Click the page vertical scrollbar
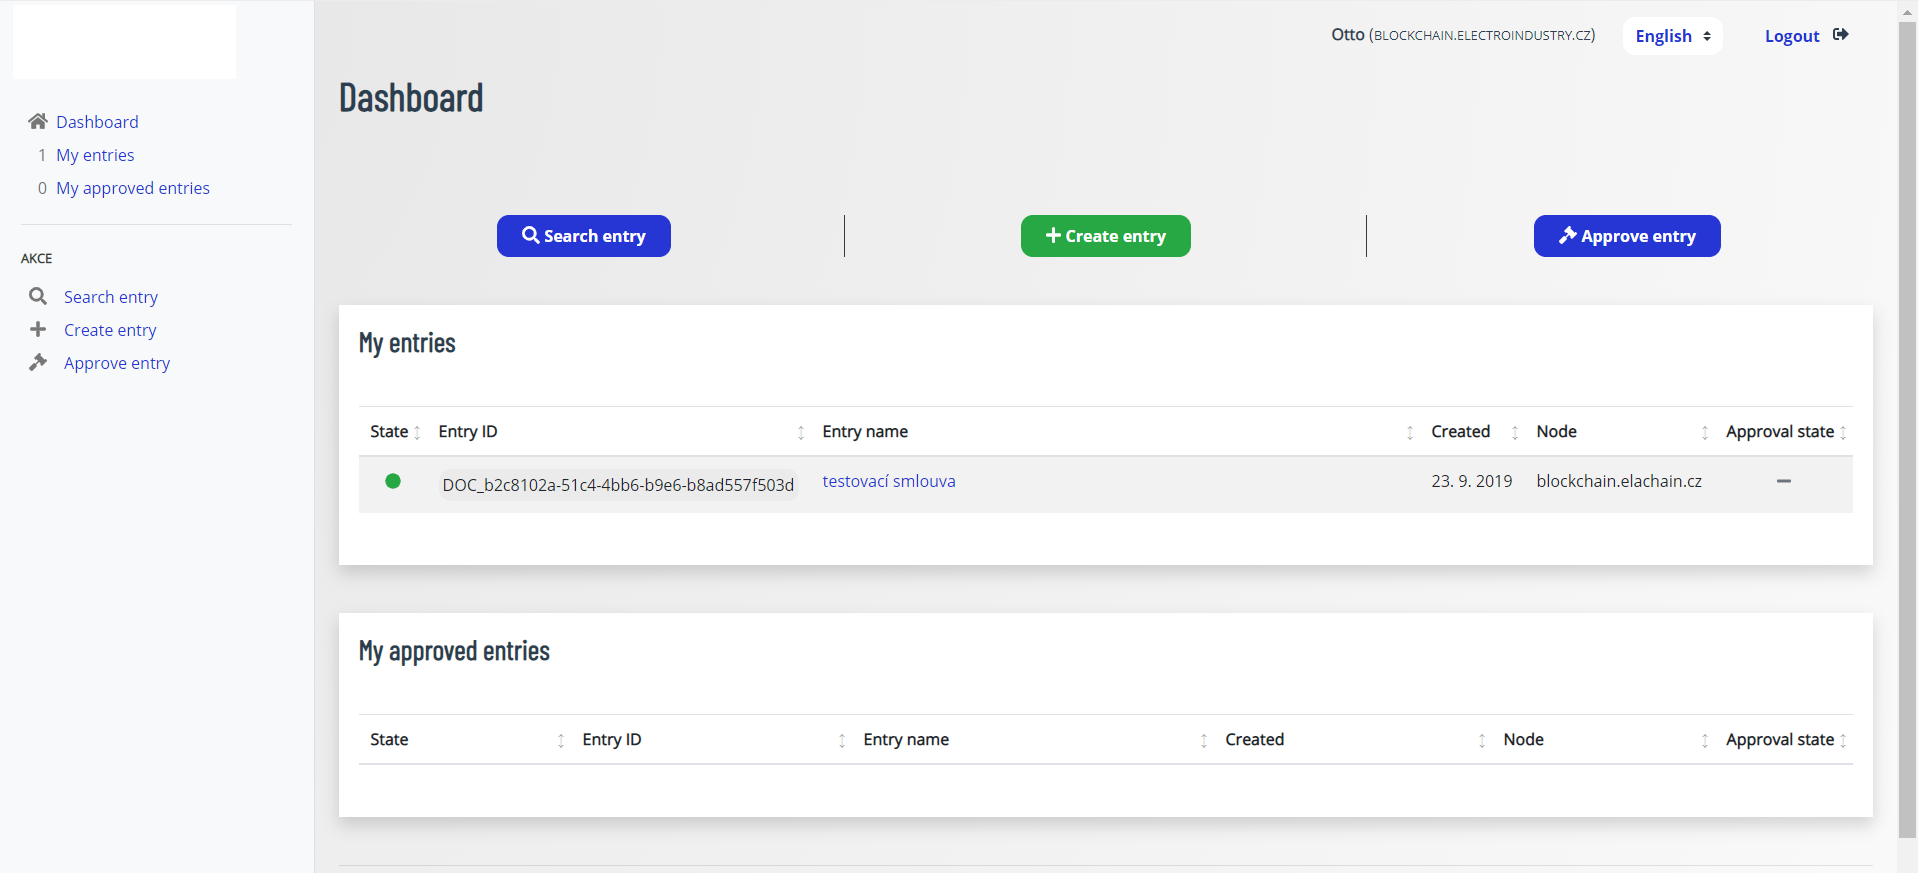Screen dimensions: 1918x873 (x=1908, y=430)
